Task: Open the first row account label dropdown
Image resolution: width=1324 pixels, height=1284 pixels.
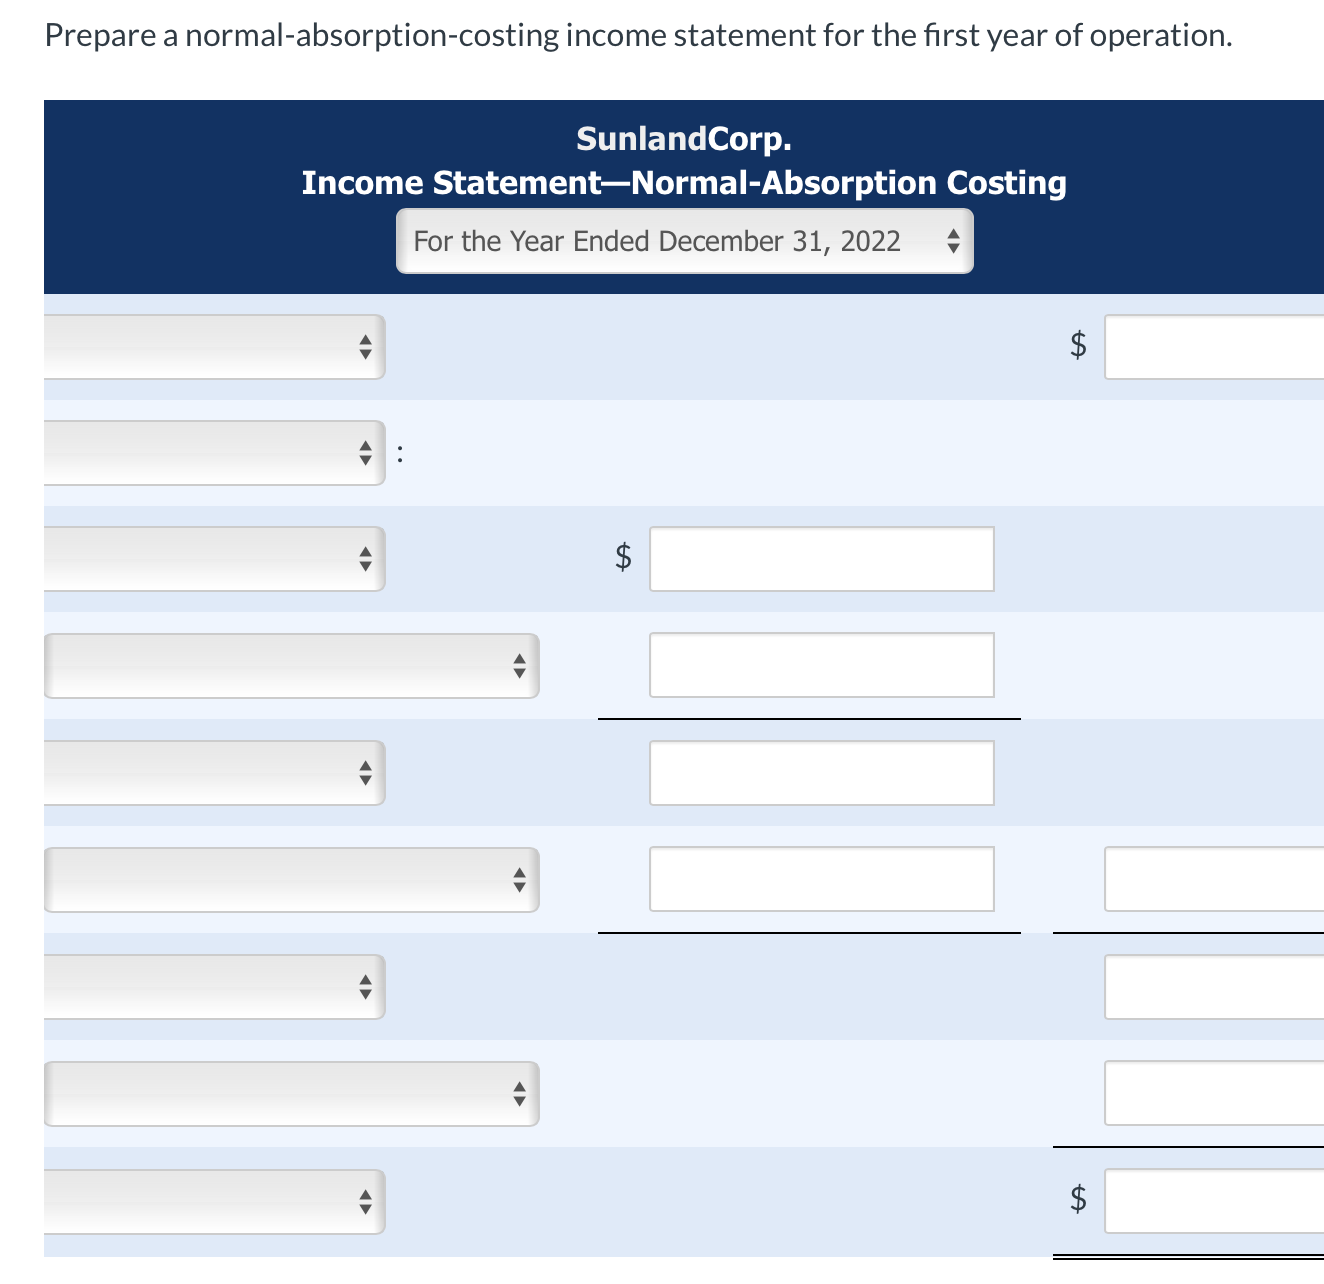Action: click(214, 347)
